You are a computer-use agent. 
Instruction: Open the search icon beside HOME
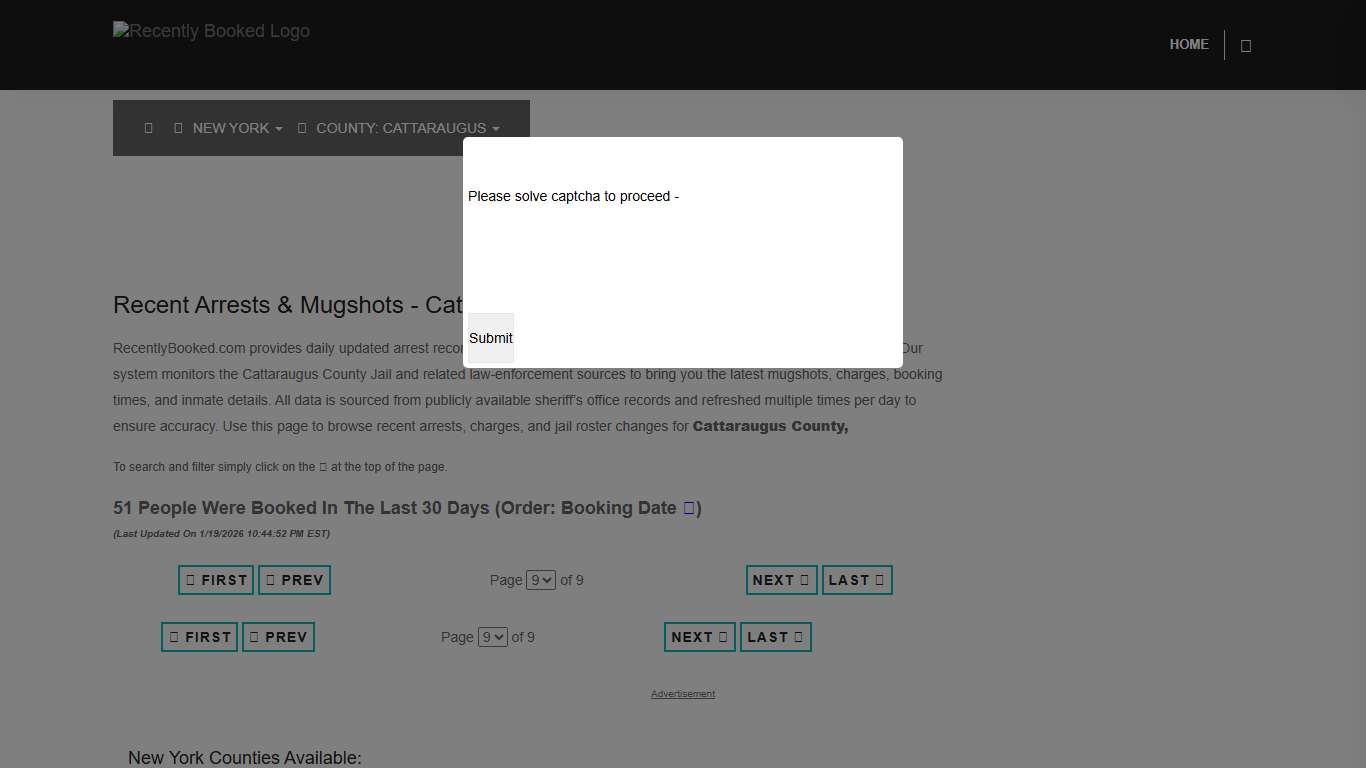pos(1245,46)
